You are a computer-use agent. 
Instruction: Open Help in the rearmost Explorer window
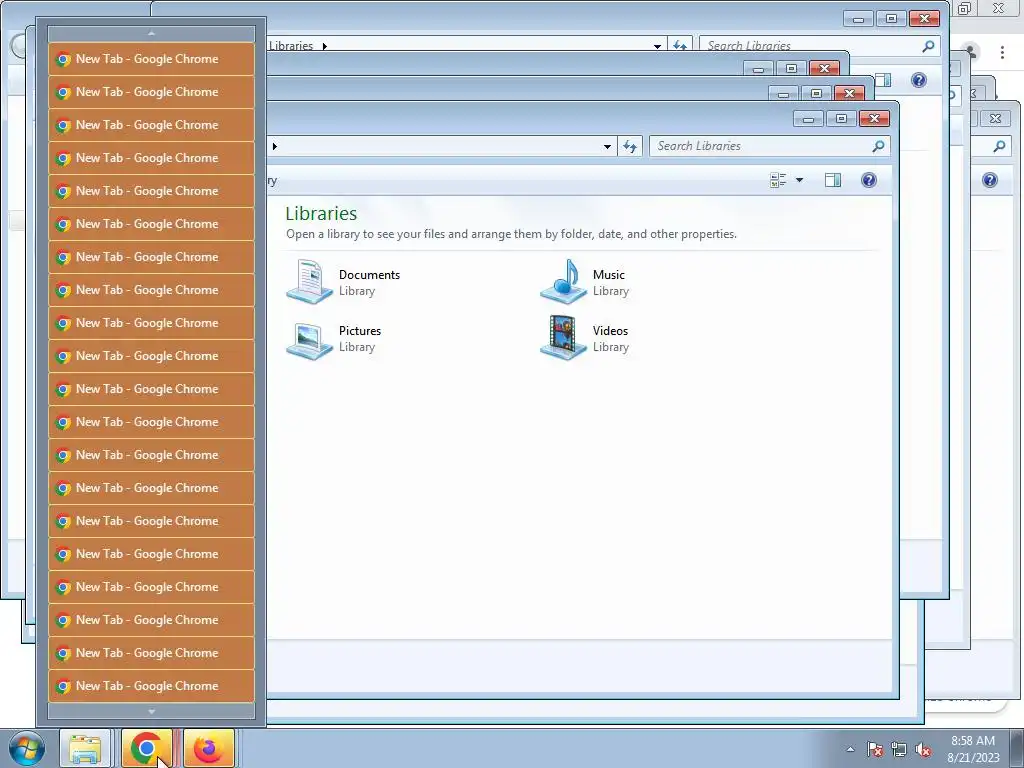919,80
